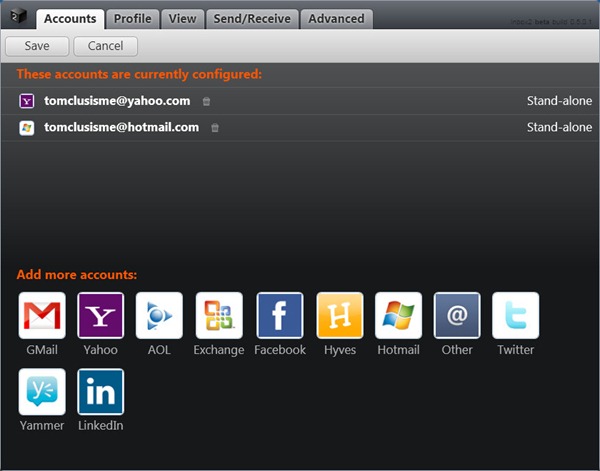The image size is (600, 471).
Task: Click the Windows icon beside tomclusisme@hotmail.com
Action: pos(27,128)
